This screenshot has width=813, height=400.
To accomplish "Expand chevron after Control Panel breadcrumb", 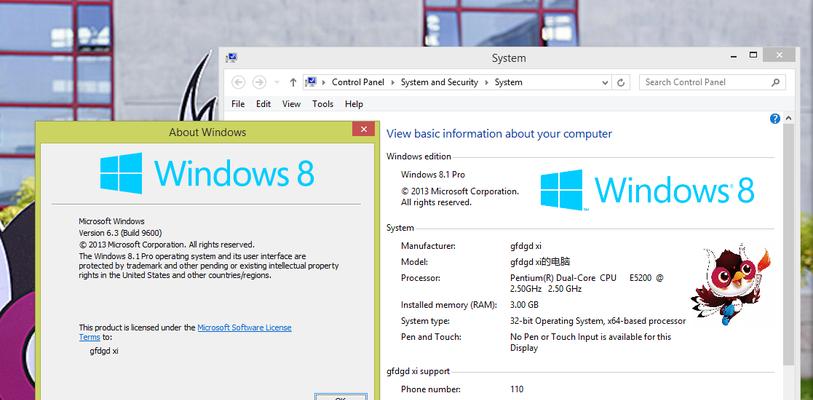I will pyautogui.click(x=393, y=82).
